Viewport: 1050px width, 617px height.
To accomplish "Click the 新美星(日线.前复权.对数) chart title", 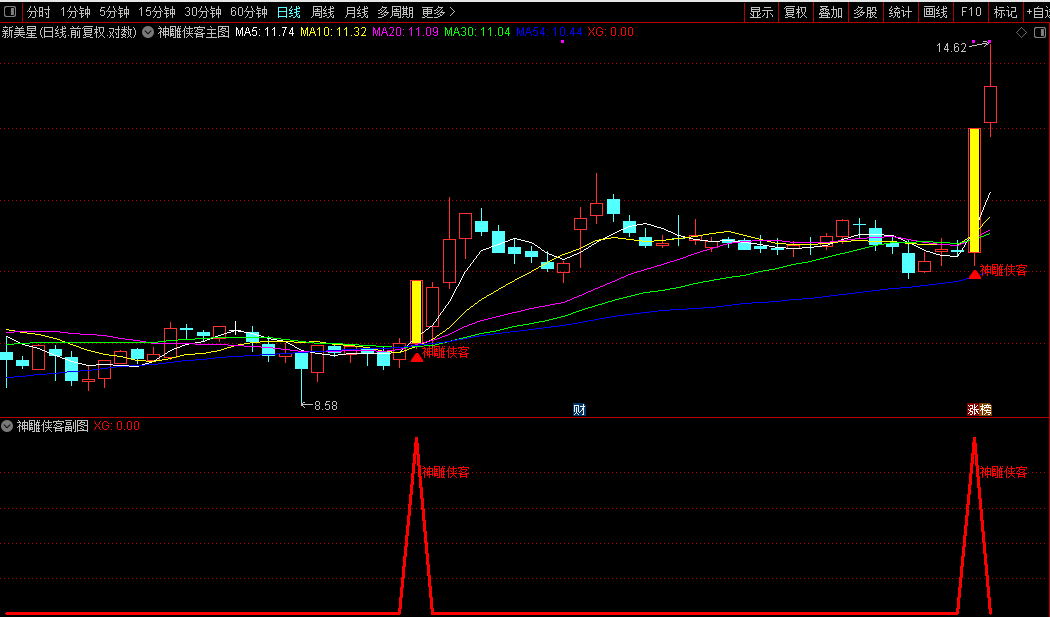I will pos(70,32).
